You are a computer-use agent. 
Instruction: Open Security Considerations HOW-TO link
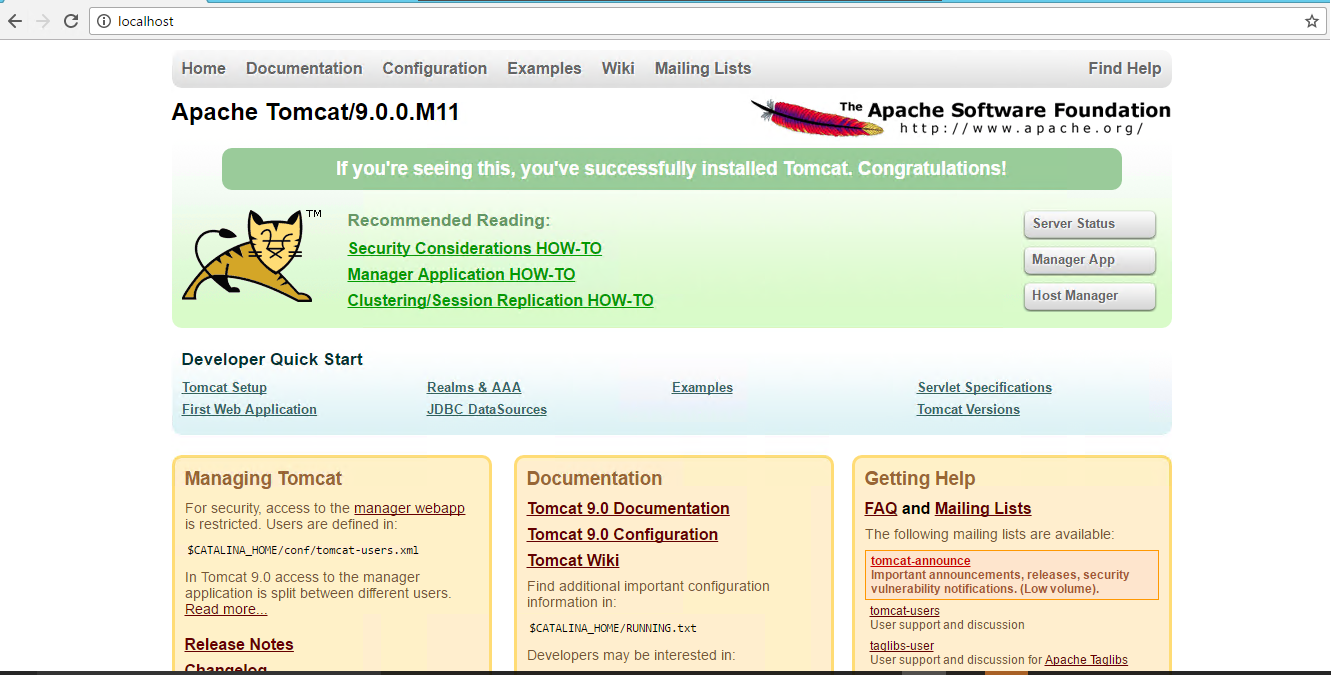click(x=475, y=248)
